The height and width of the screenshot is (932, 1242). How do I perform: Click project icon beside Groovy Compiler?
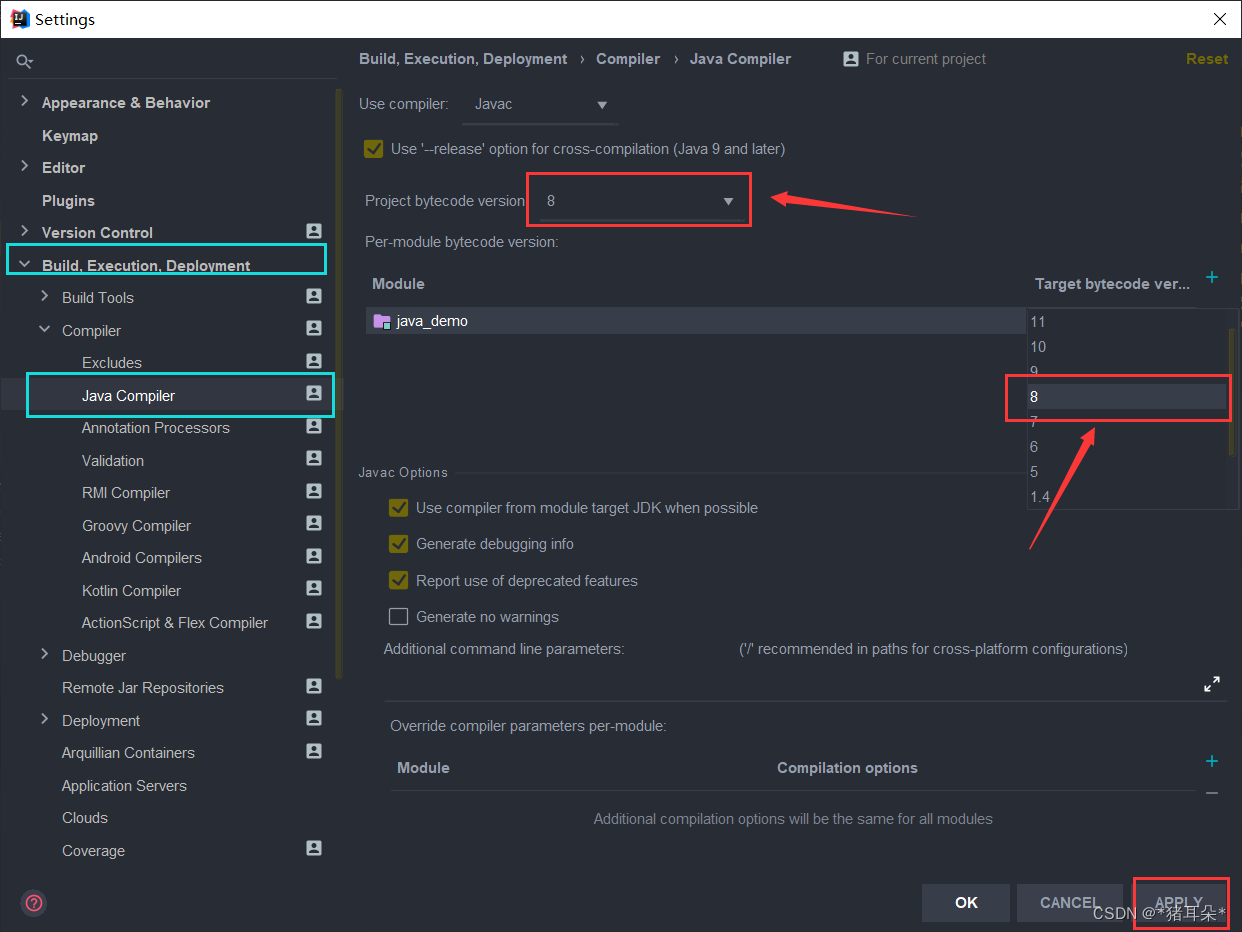[x=314, y=523]
